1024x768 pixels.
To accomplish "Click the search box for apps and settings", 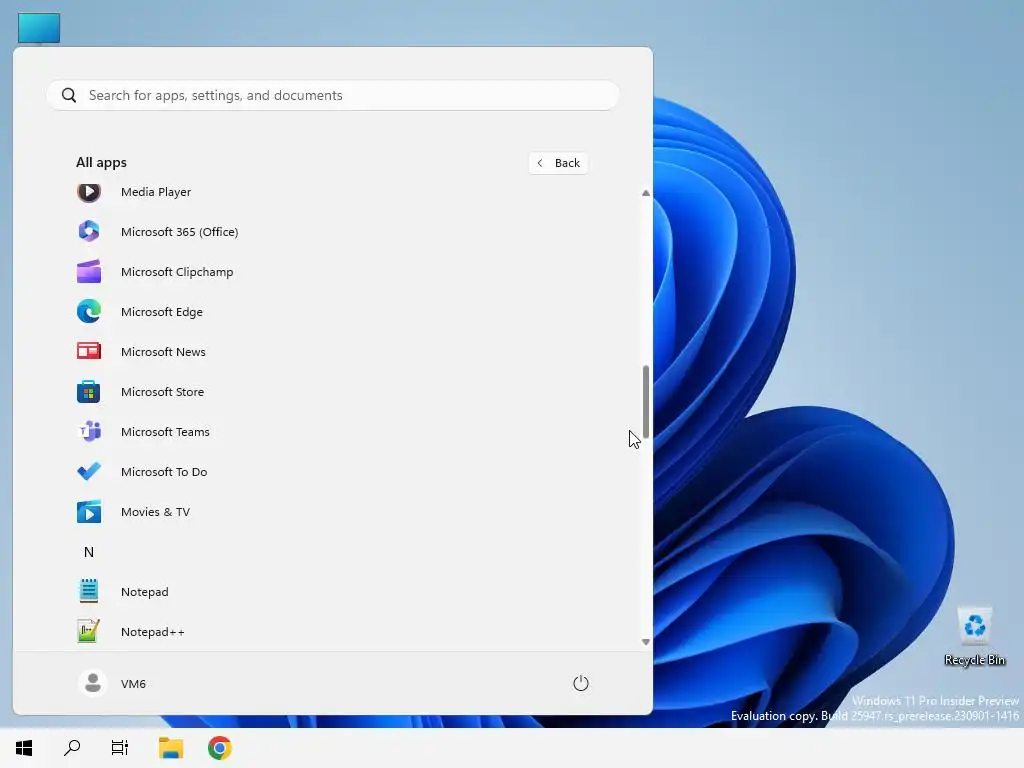I will (333, 95).
